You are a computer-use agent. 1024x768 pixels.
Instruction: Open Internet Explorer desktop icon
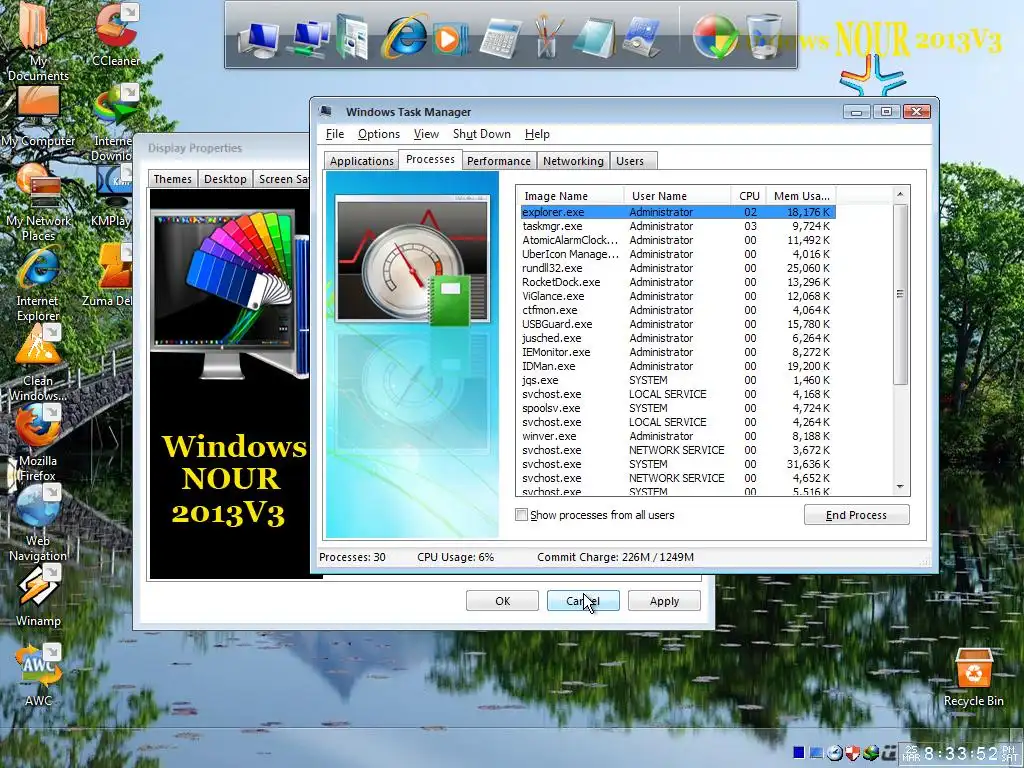coord(37,285)
